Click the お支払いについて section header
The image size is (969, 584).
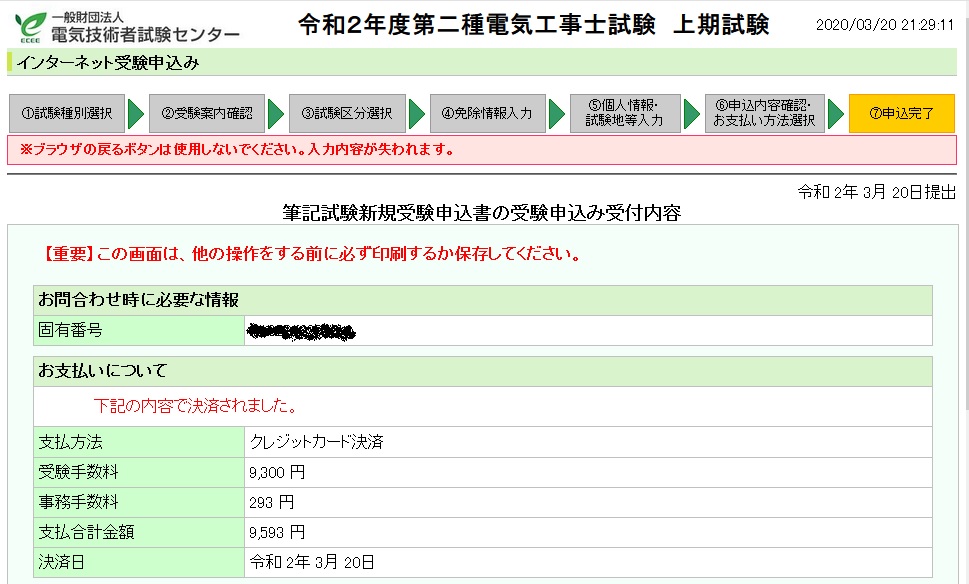coord(483,371)
